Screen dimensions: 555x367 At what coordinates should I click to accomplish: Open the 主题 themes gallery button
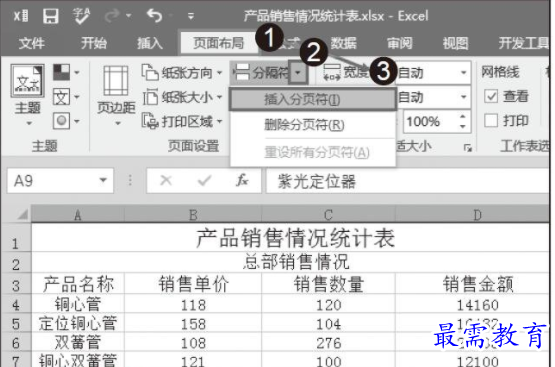tap(28, 96)
